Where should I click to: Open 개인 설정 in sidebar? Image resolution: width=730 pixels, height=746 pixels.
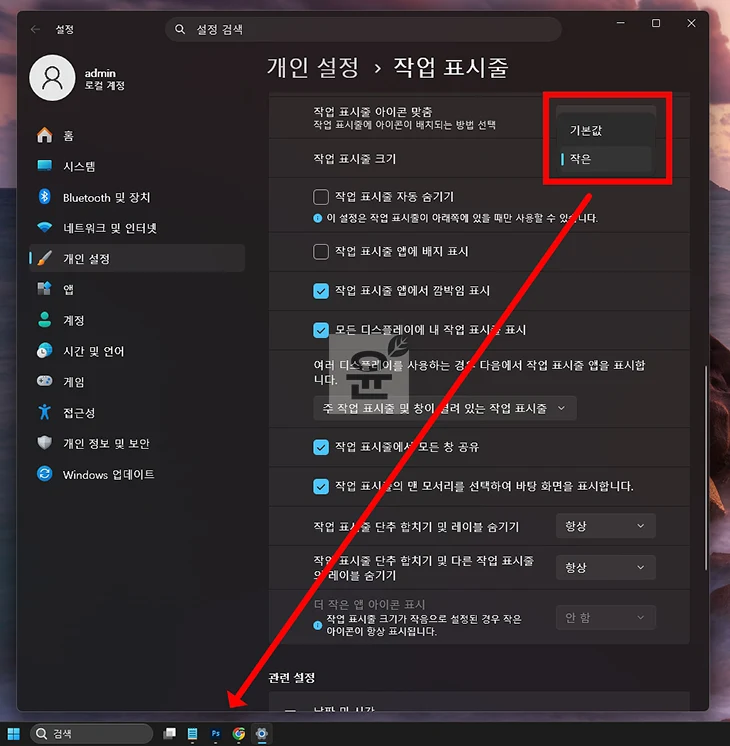pyautogui.click(x=137, y=258)
